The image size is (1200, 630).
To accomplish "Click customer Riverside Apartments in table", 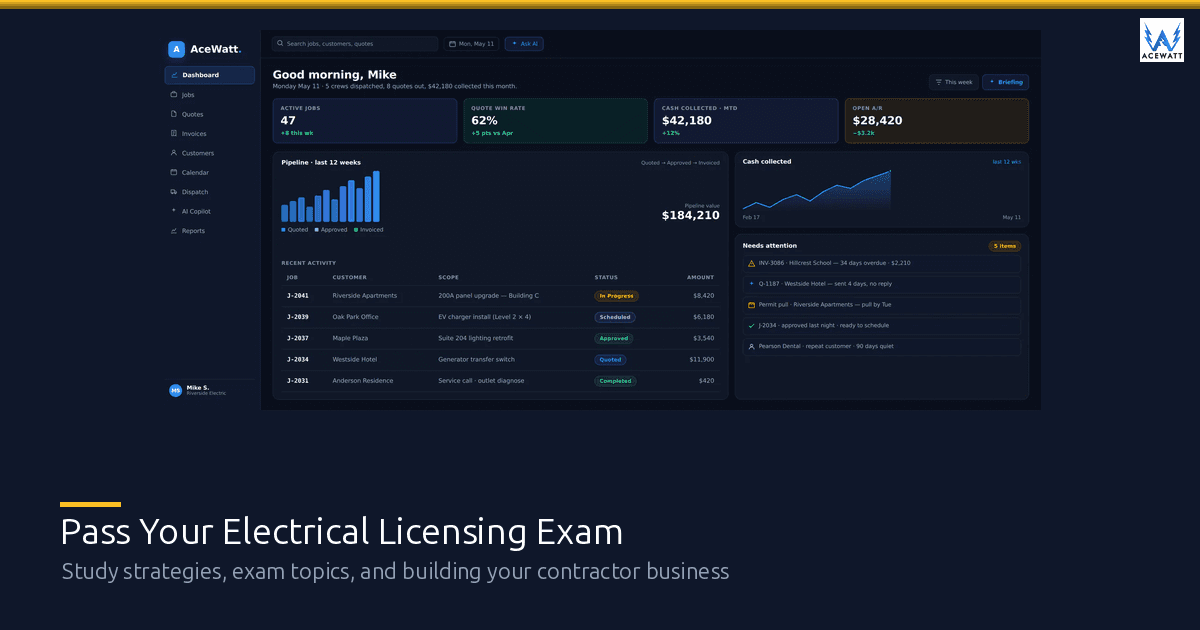I will tap(365, 296).
